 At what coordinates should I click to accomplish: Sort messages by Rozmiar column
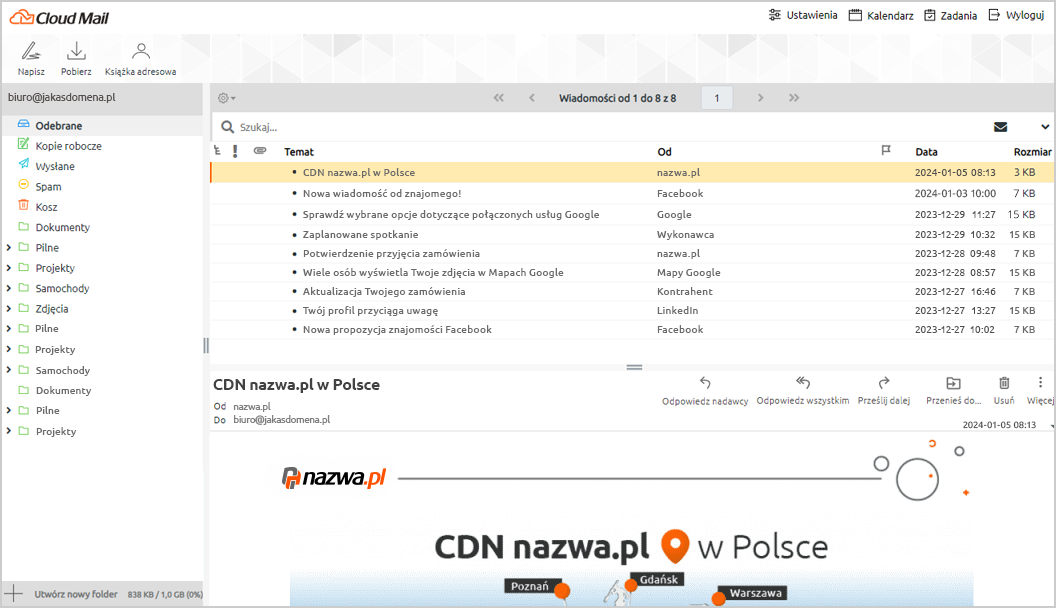point(1032,151)
